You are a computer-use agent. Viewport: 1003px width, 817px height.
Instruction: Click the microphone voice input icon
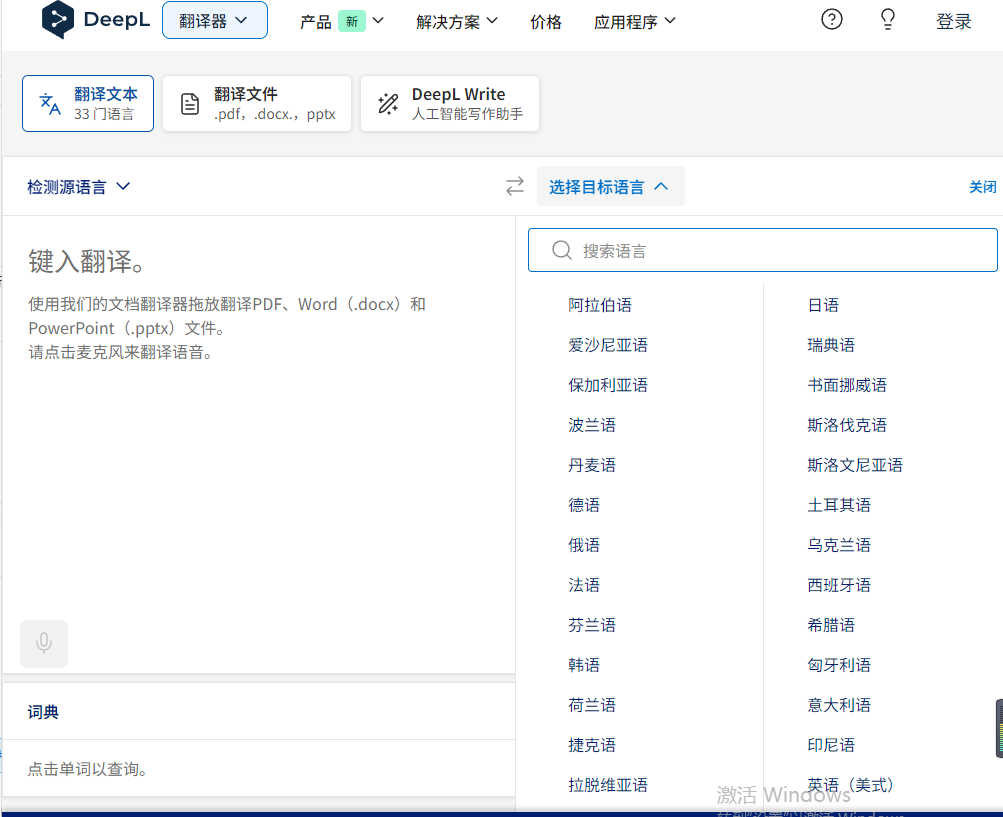[x=44, y=643]
